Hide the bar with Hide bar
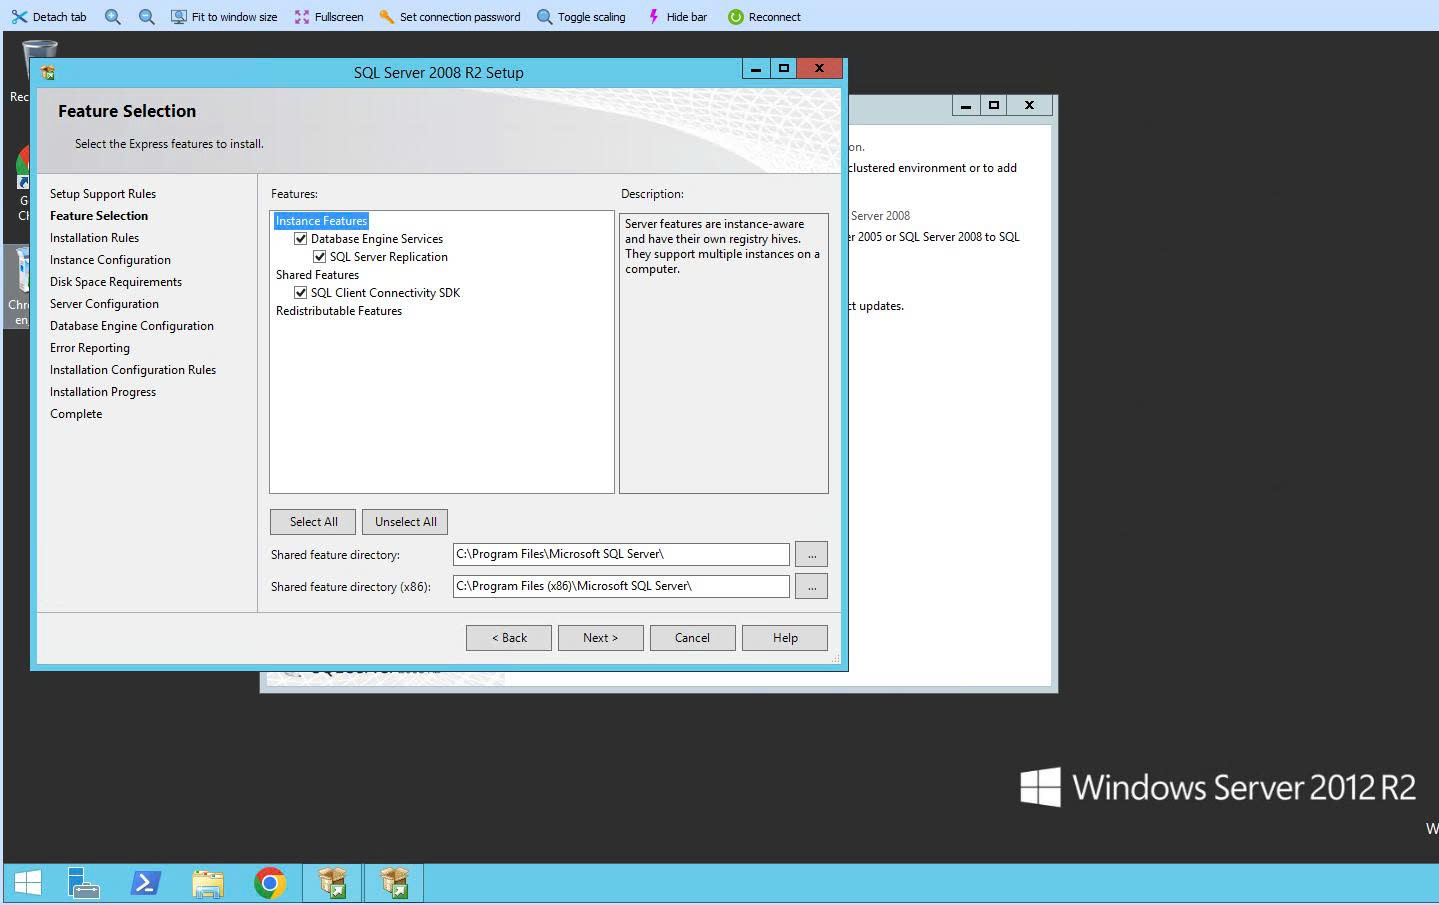The image size is (1439, 905). click(x=677, y=17)
